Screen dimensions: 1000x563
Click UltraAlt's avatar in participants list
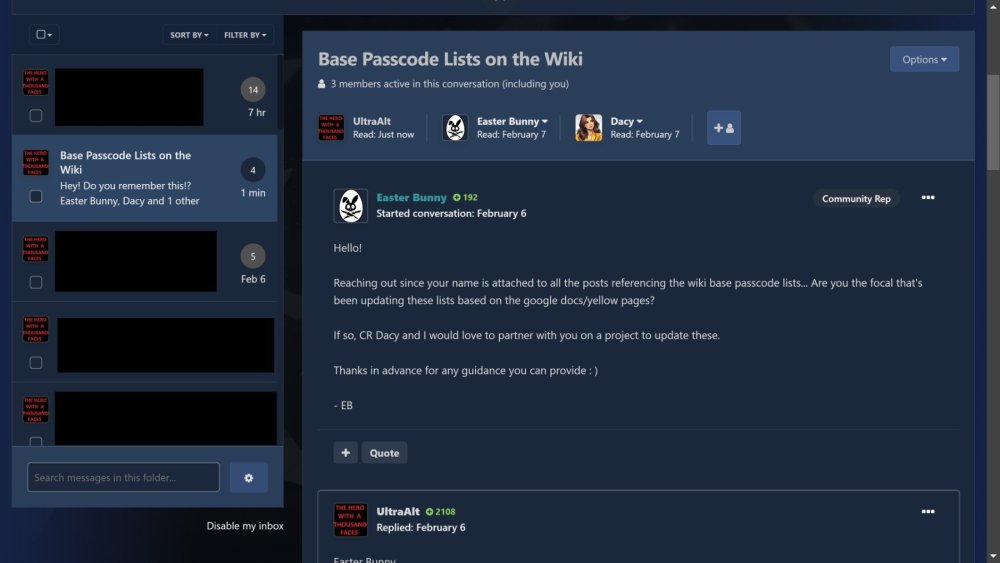pos(331,128)
